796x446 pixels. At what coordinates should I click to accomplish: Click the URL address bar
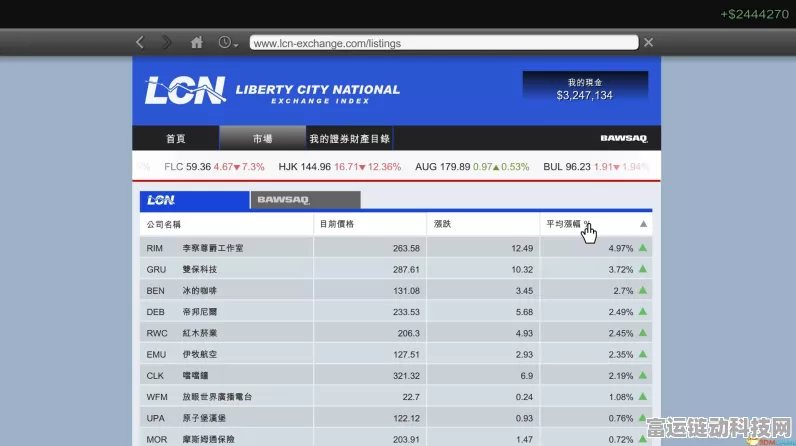(x=444, y=43)
